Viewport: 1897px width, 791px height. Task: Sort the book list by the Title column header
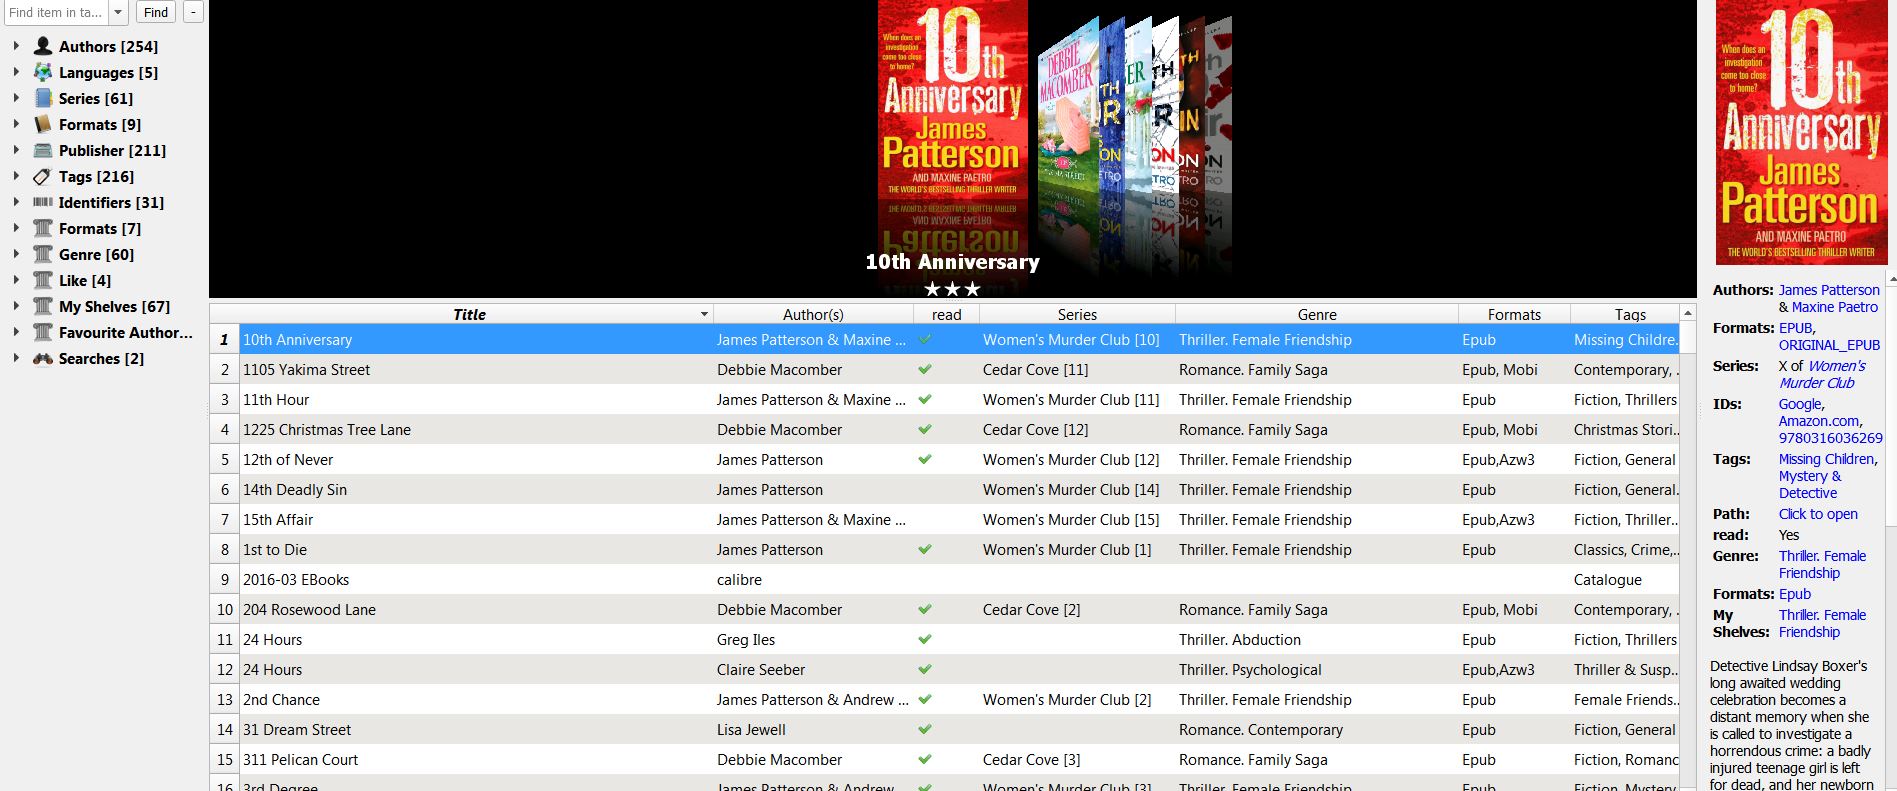(x=469, y=314)
